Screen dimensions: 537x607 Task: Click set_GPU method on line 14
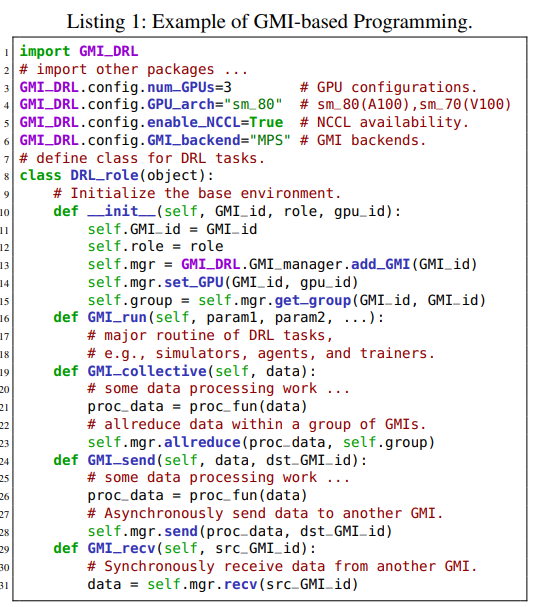click(194, 282)
